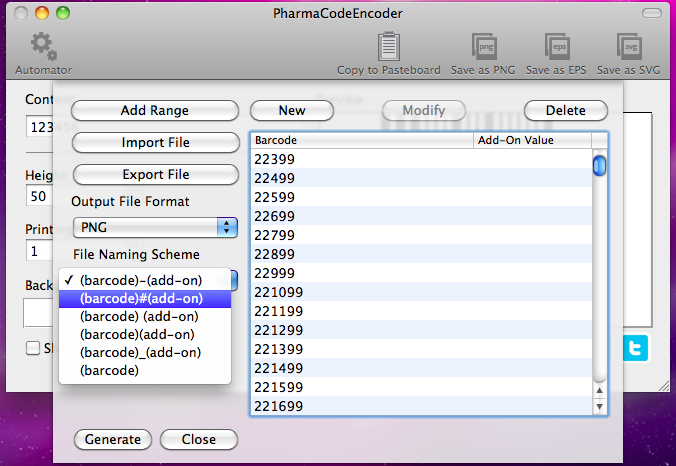Click the barcode list scrollbar thumb
This screenshot has height=466, width=676.
[x=599, y=166]
